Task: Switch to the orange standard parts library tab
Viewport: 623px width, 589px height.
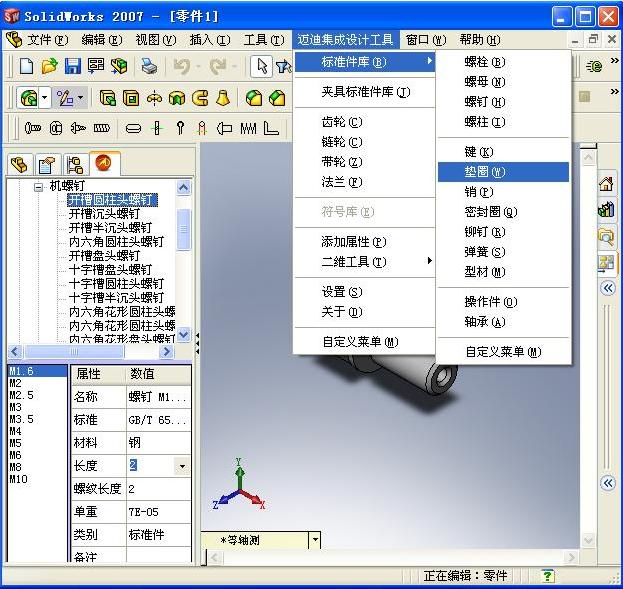Action: coord(104,163)
